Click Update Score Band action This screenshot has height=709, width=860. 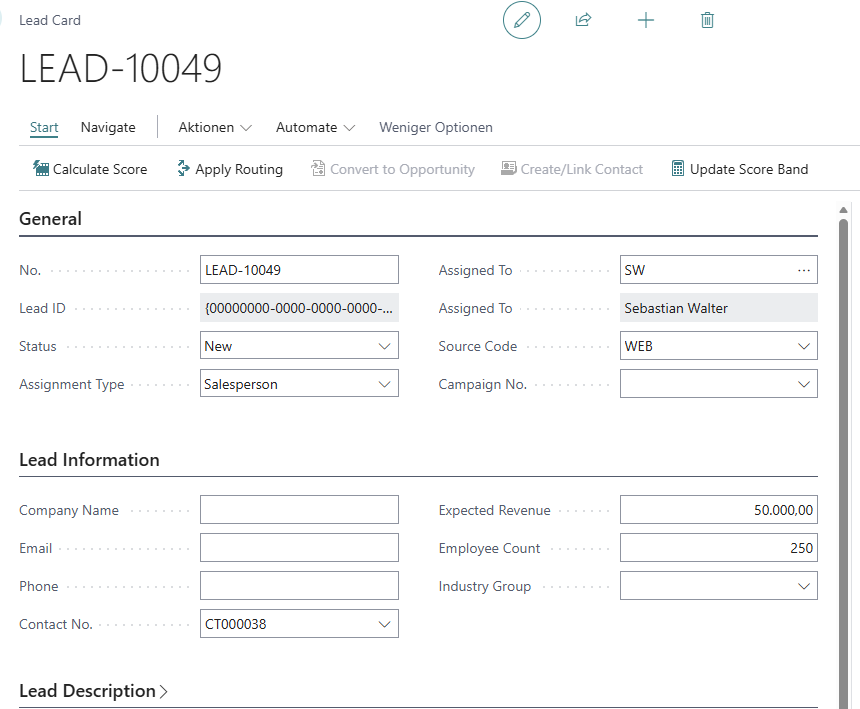click(x=739, y=169)
